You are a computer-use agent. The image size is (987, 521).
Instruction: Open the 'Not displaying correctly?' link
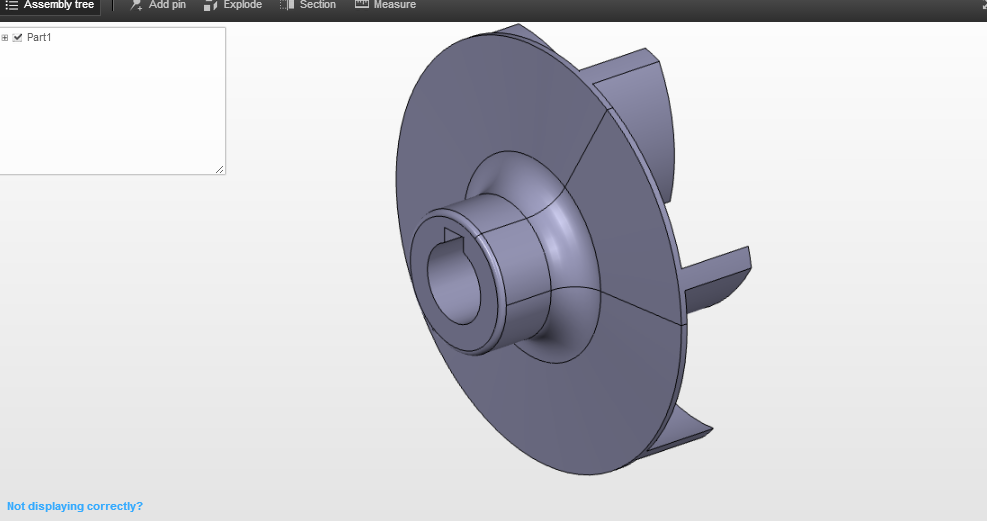[x=75, y=506]
